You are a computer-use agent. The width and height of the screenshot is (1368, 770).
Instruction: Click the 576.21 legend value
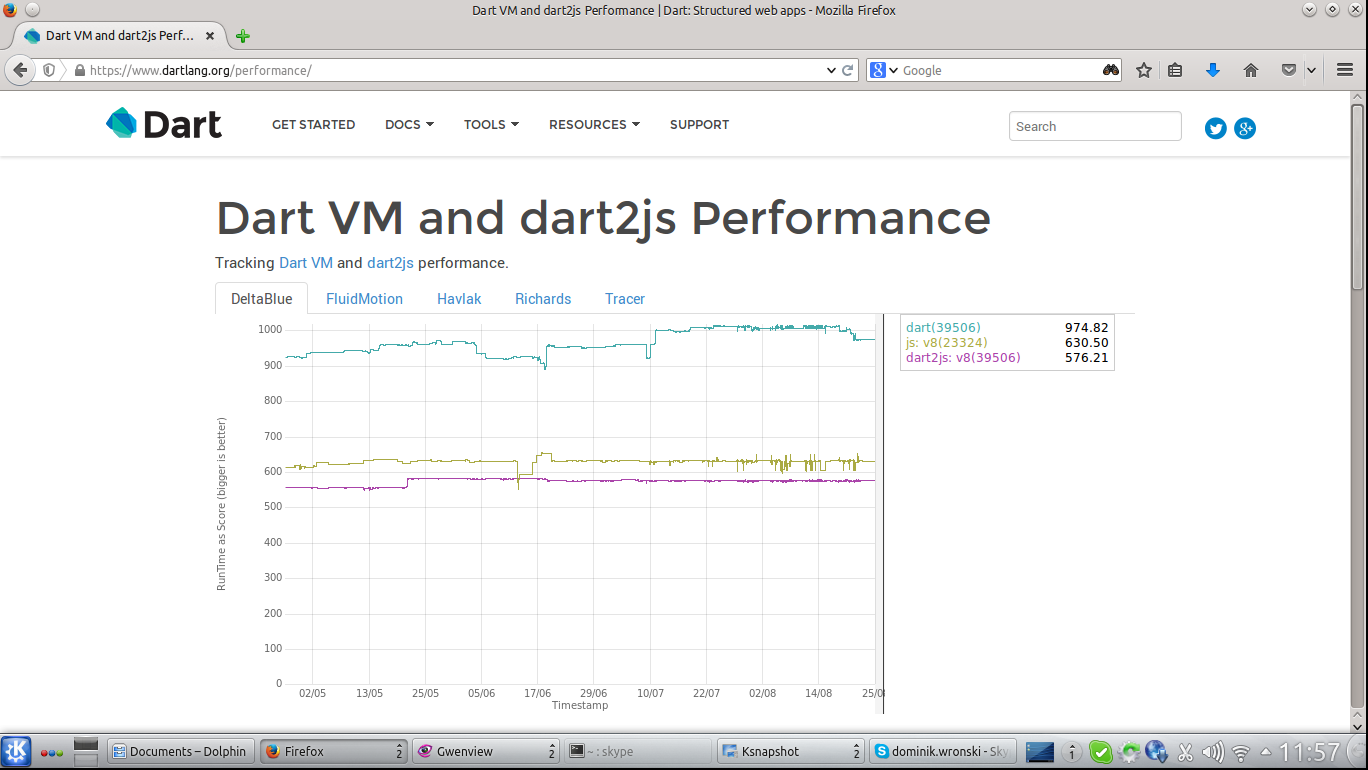pyautogui.click(x=1086, y=357)
